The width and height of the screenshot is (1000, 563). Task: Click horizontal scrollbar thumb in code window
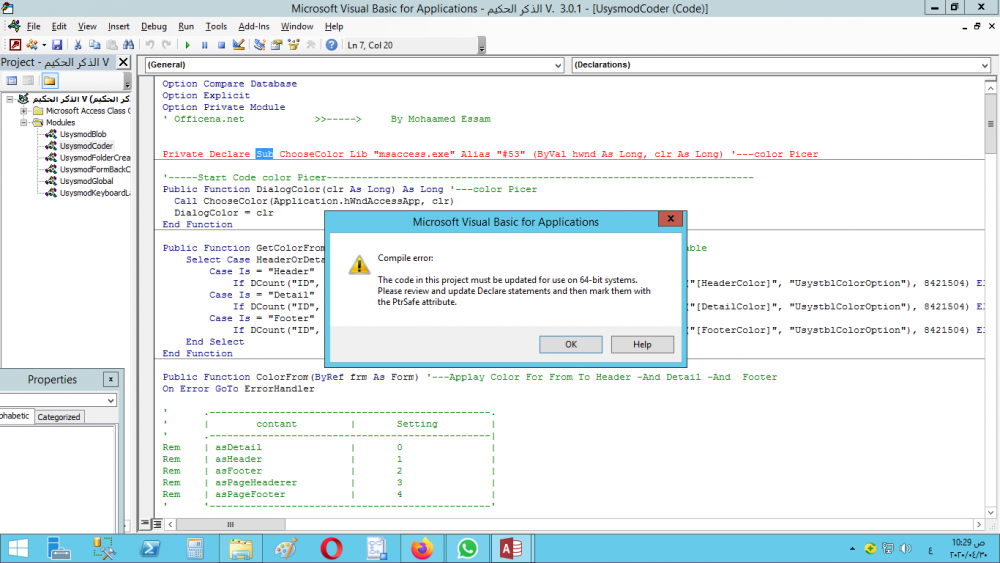point(230,524)
